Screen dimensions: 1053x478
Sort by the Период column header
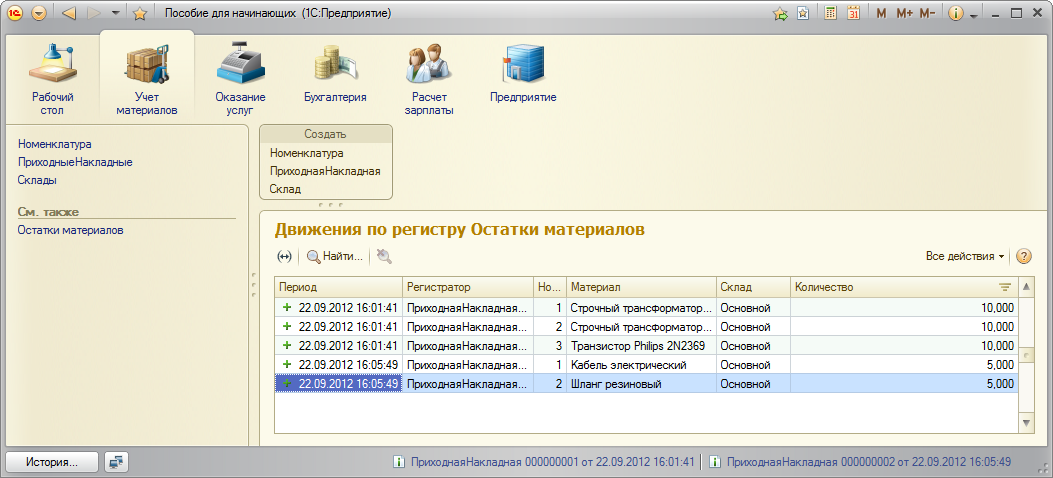(339, 287)
